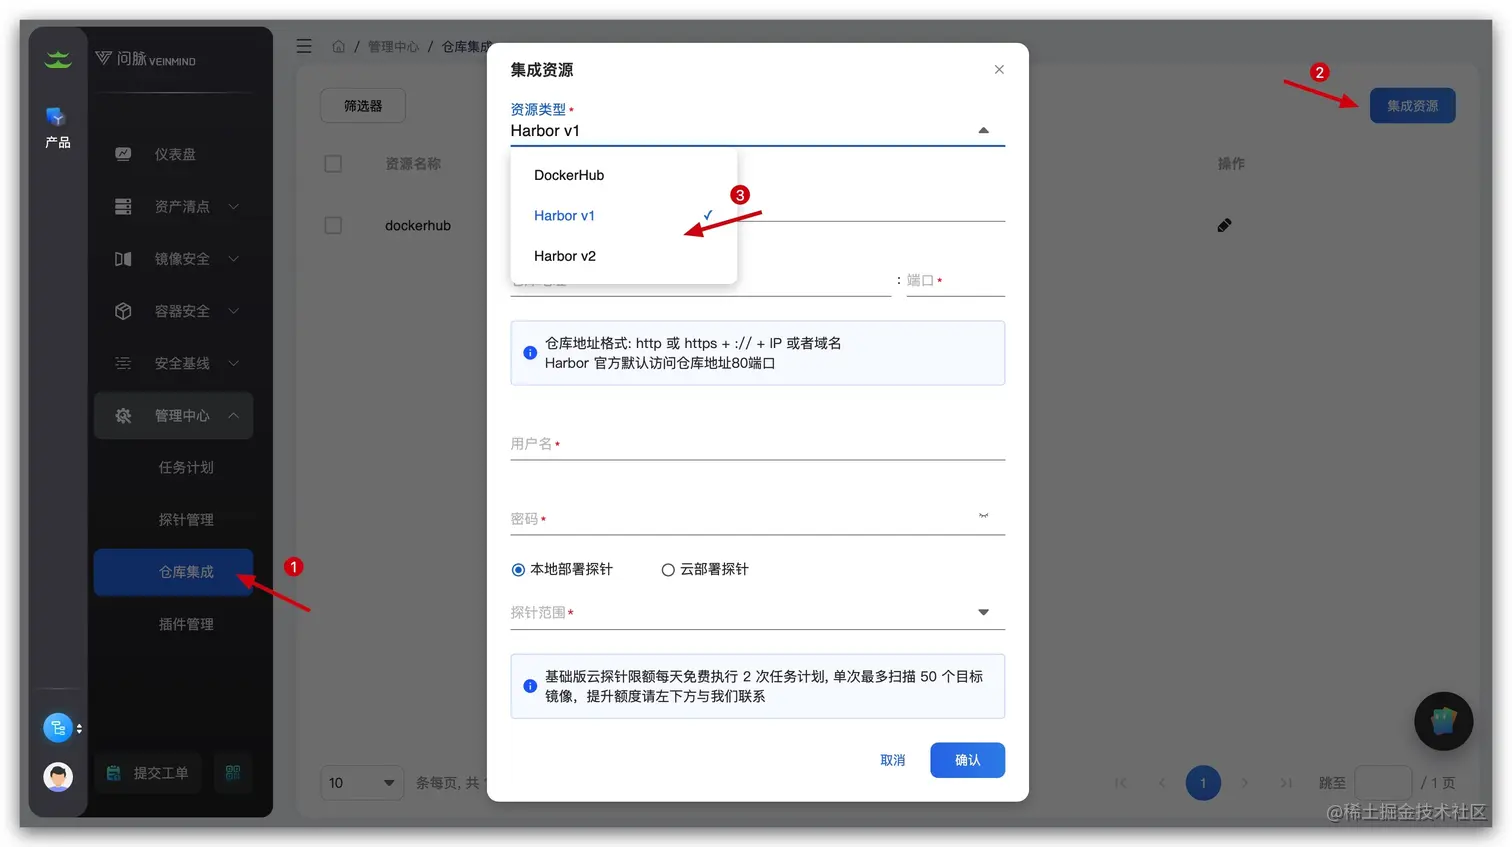The height and width of the screenshot is (847, 1512).
Task: Select the table header checkbox
Action: coord(333,164)
